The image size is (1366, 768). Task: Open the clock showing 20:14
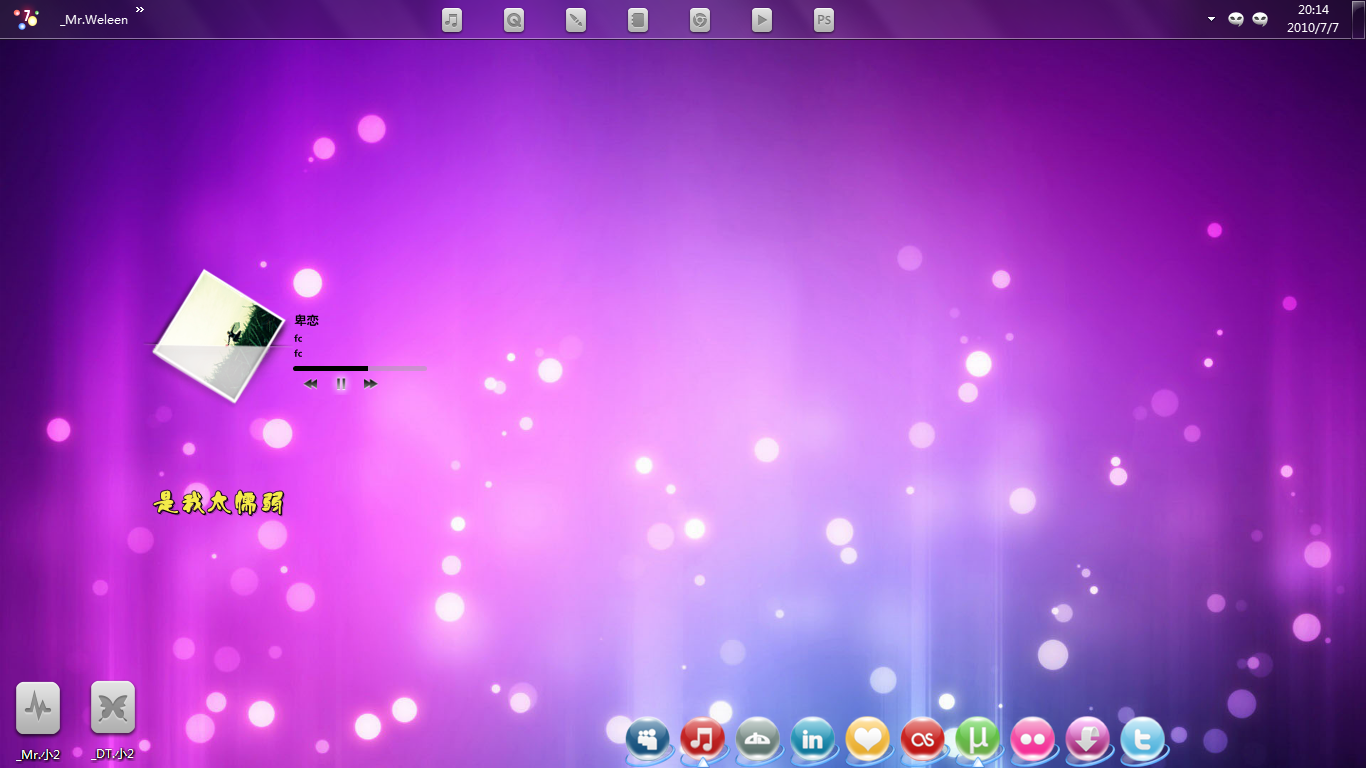1313,19
